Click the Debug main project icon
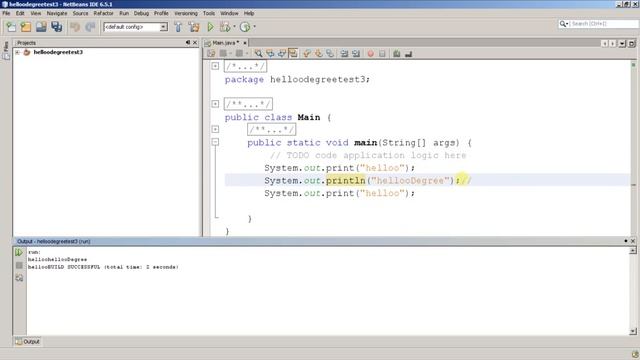This screenshot has width=640, height=360. 225,27
